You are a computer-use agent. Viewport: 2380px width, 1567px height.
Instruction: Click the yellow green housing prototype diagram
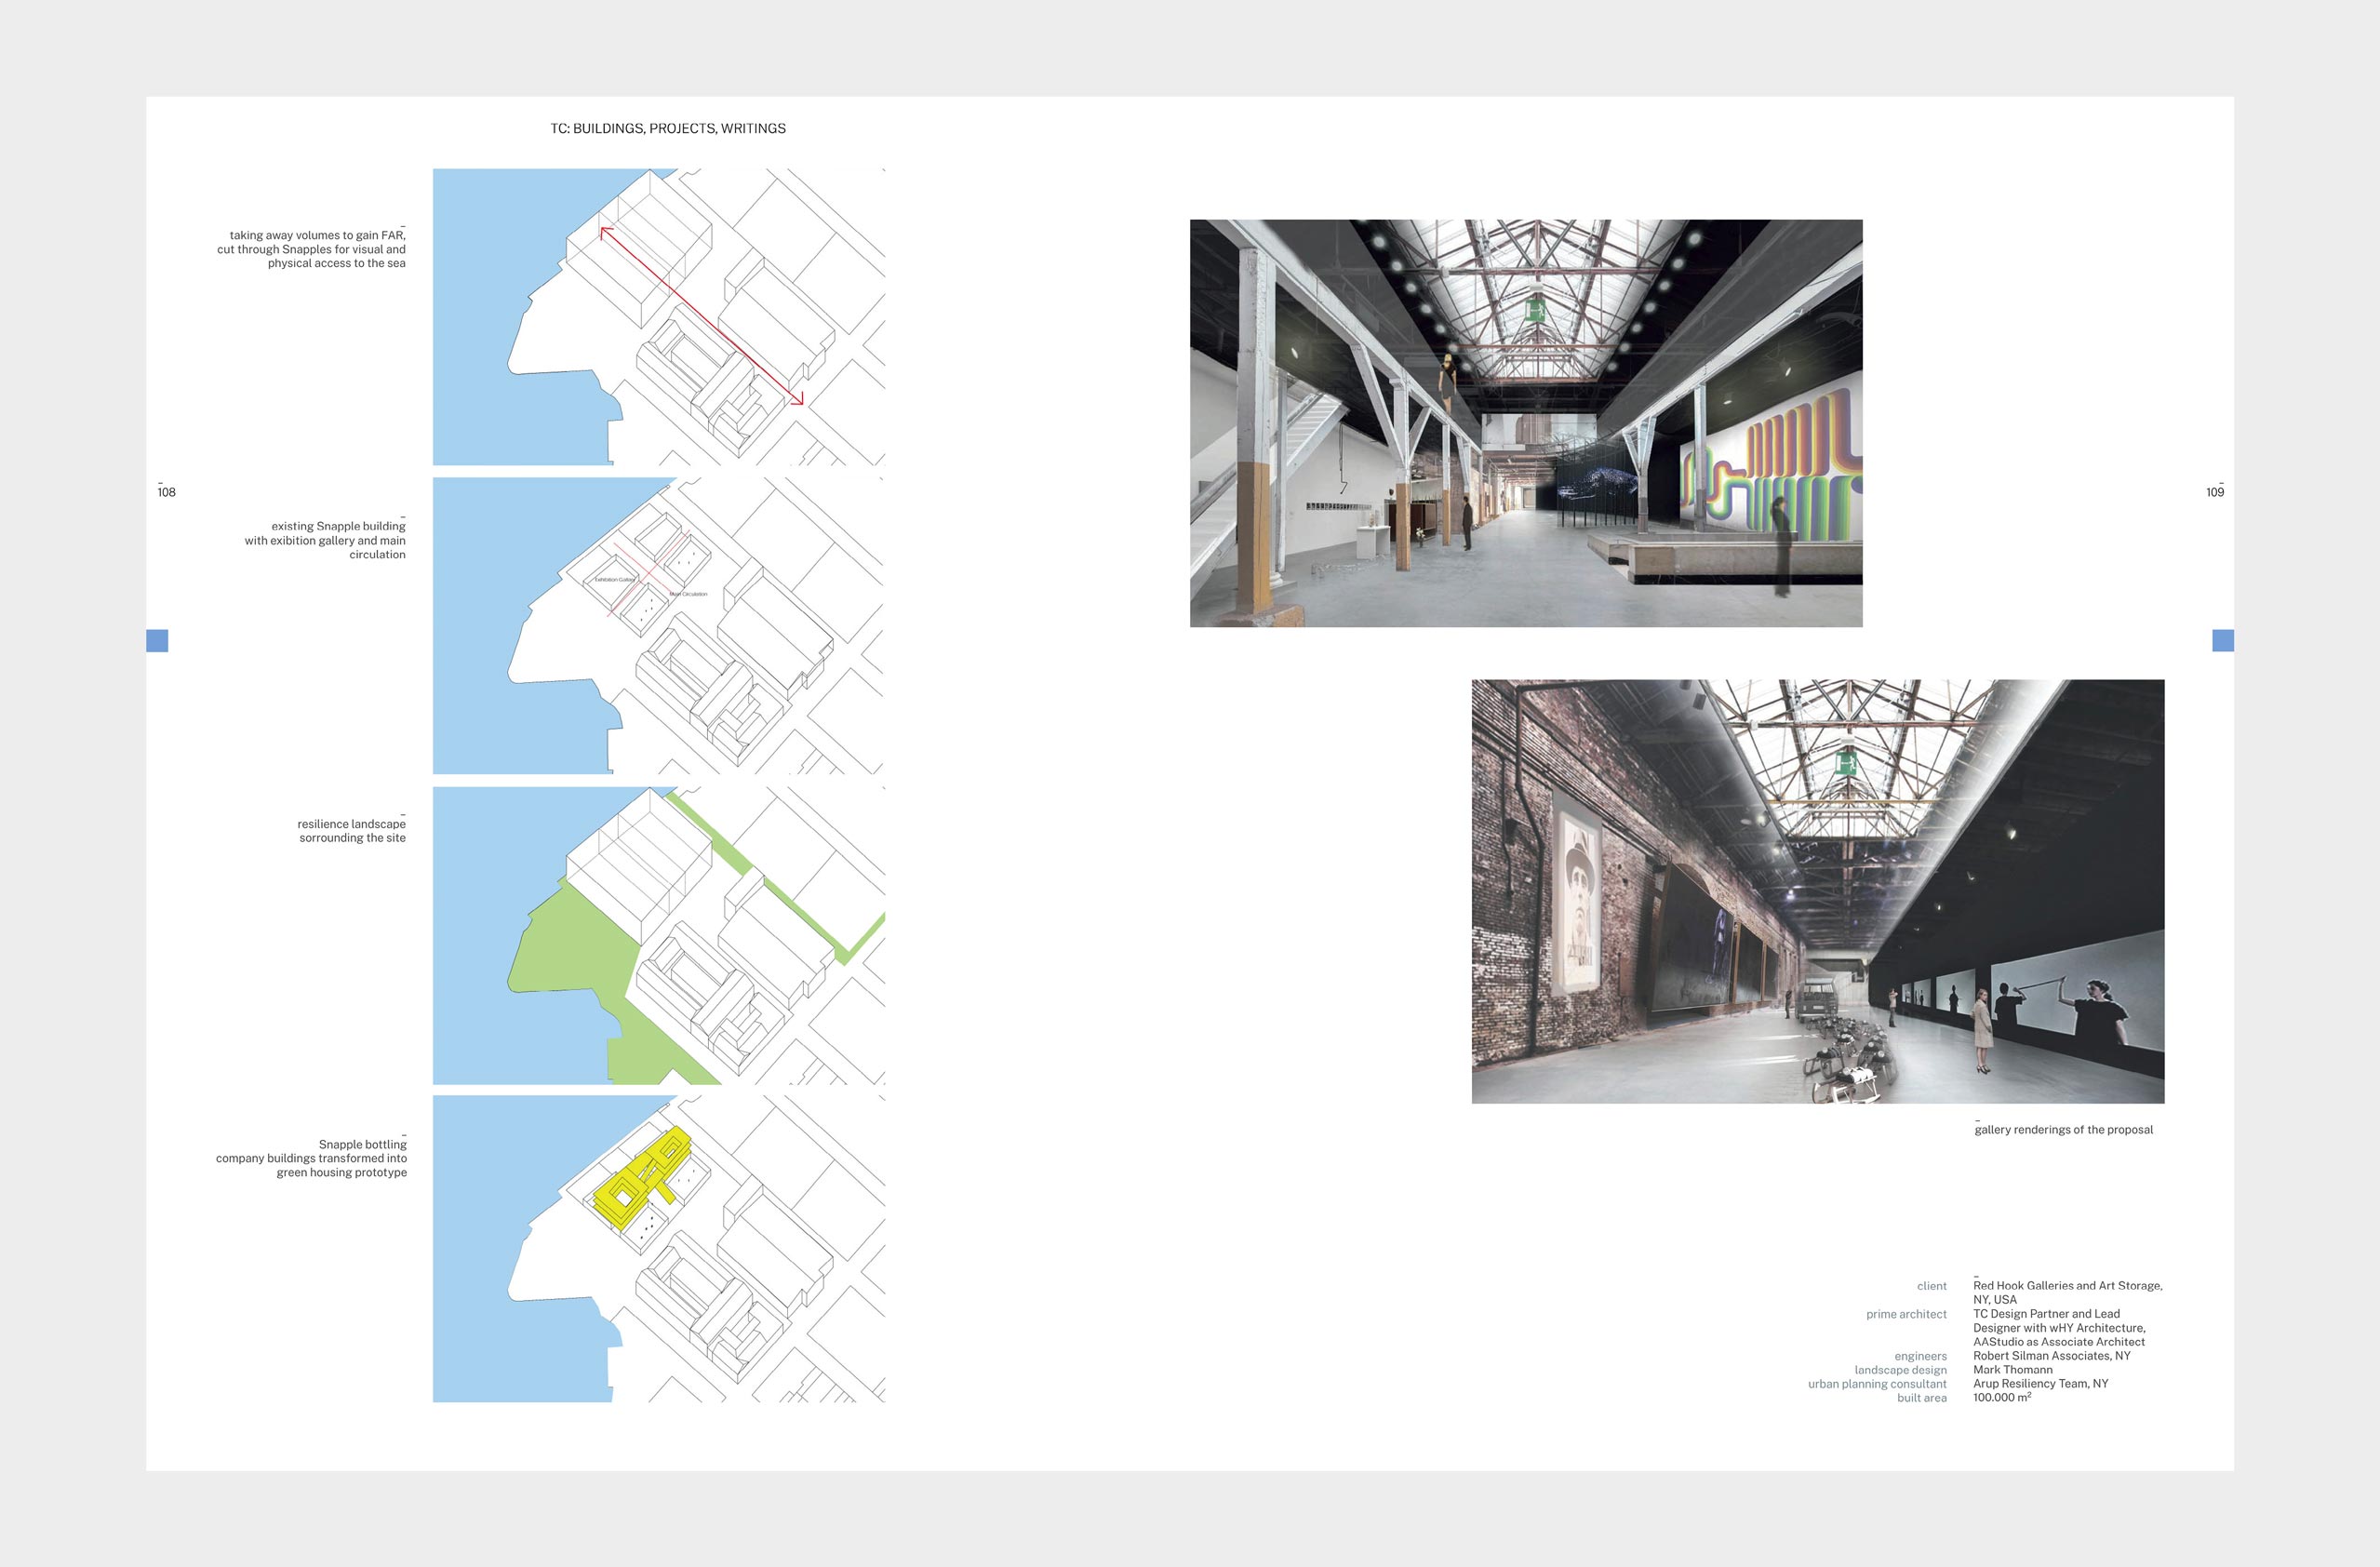tap(658, 1248)
